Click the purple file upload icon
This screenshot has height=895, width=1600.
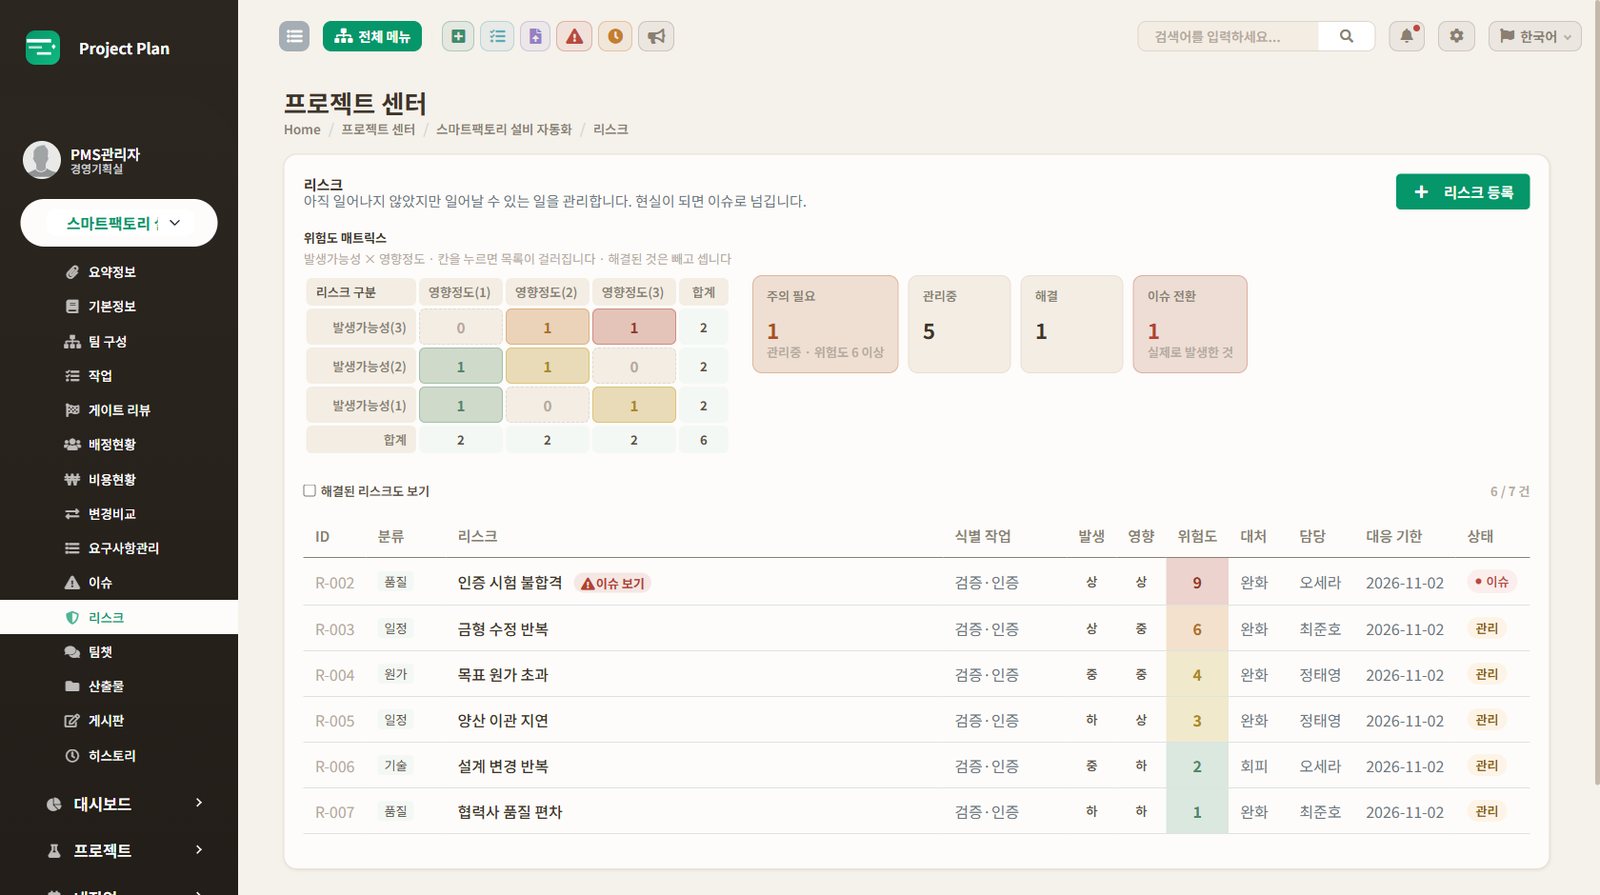coord(535,36)
